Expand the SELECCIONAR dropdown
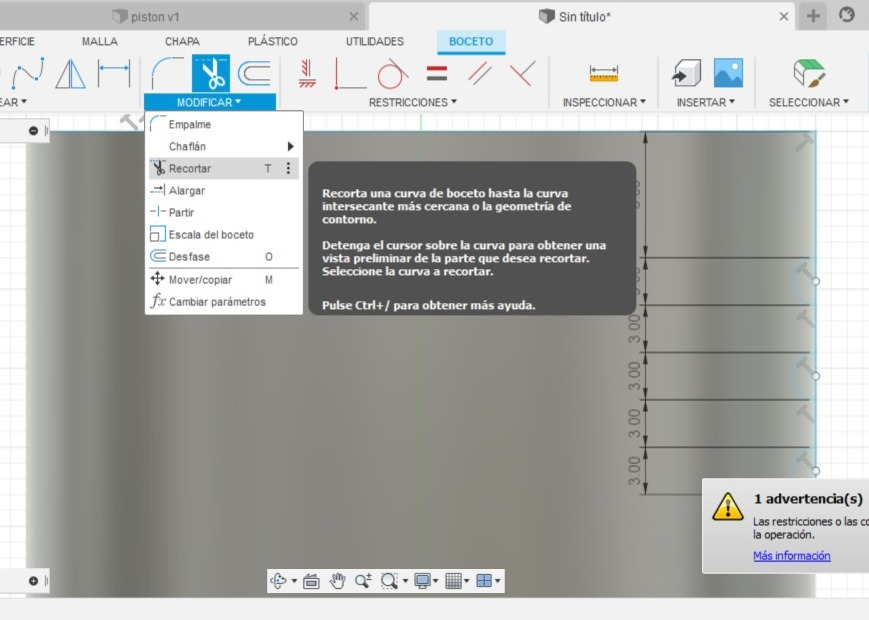Viewport: 869px width, 620px height. 809,103
